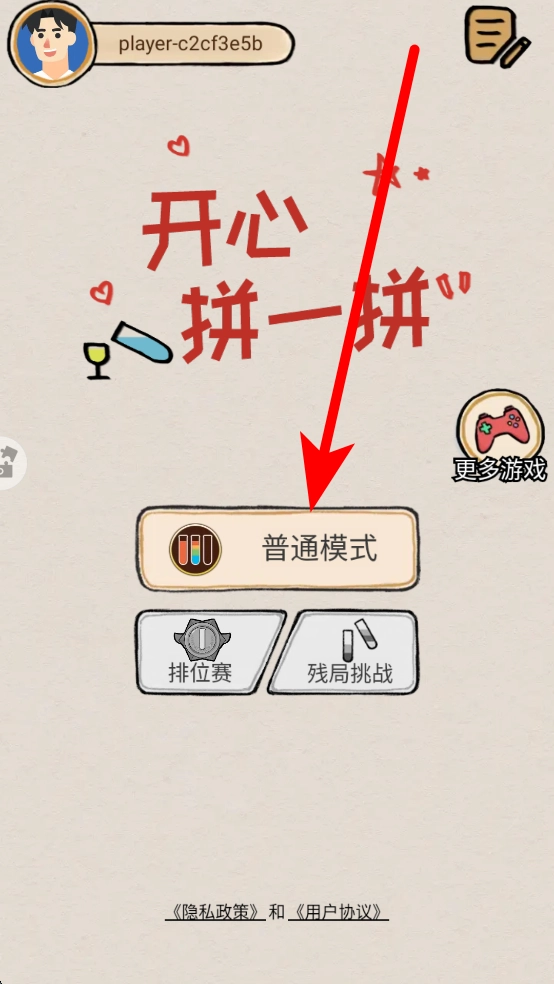
Task: Open the player avatar profile picture
Action: (51, 43)
